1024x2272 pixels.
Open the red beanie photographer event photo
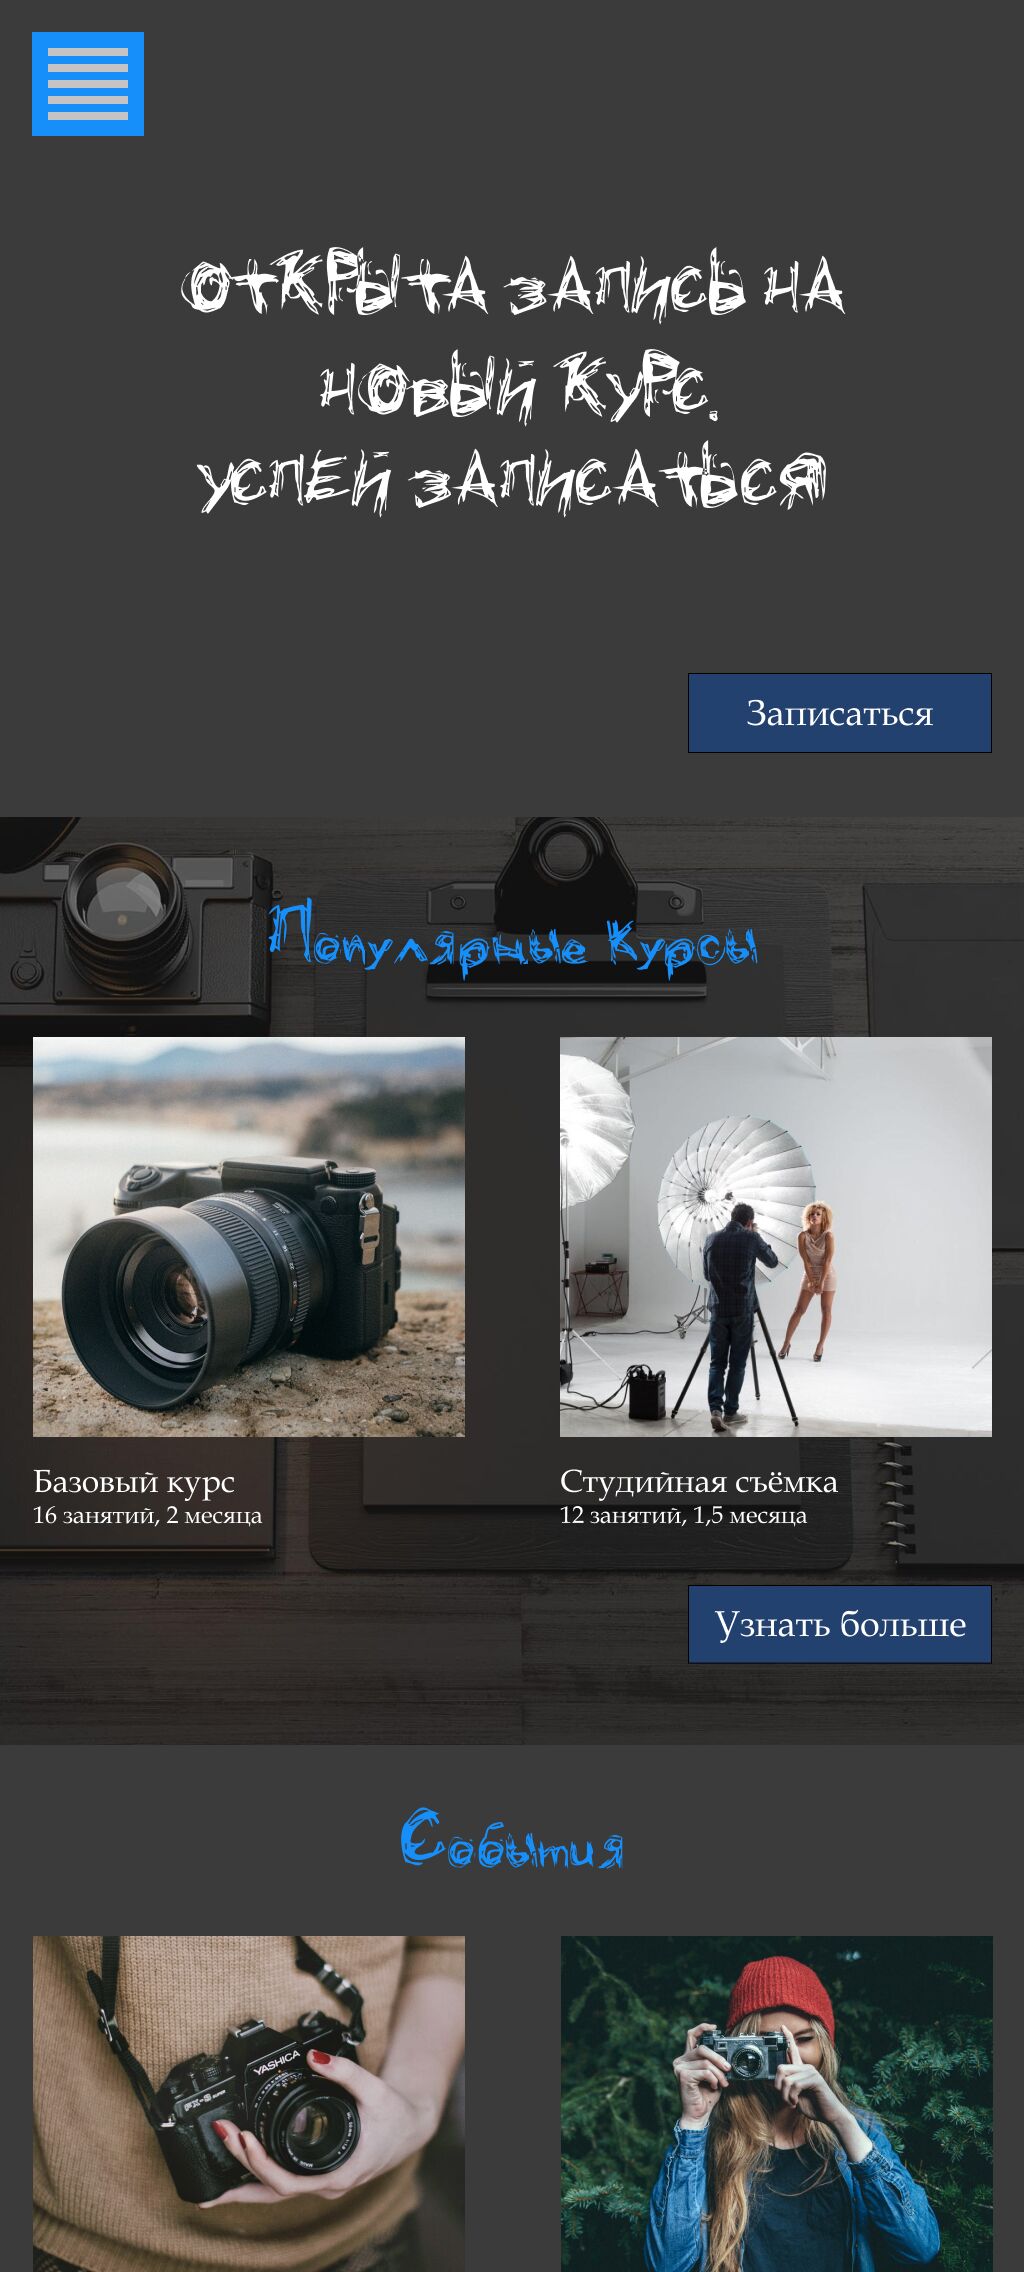click(x=777, y=2104)
